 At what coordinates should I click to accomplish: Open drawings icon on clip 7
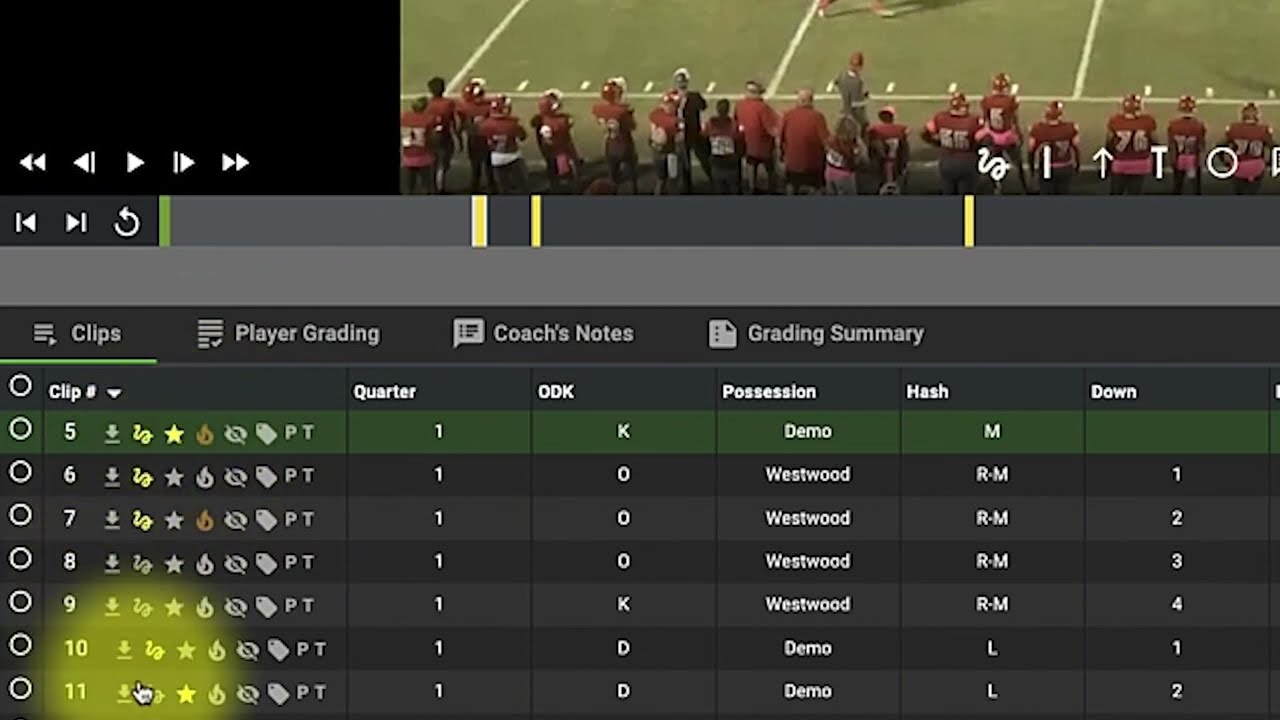143,520
